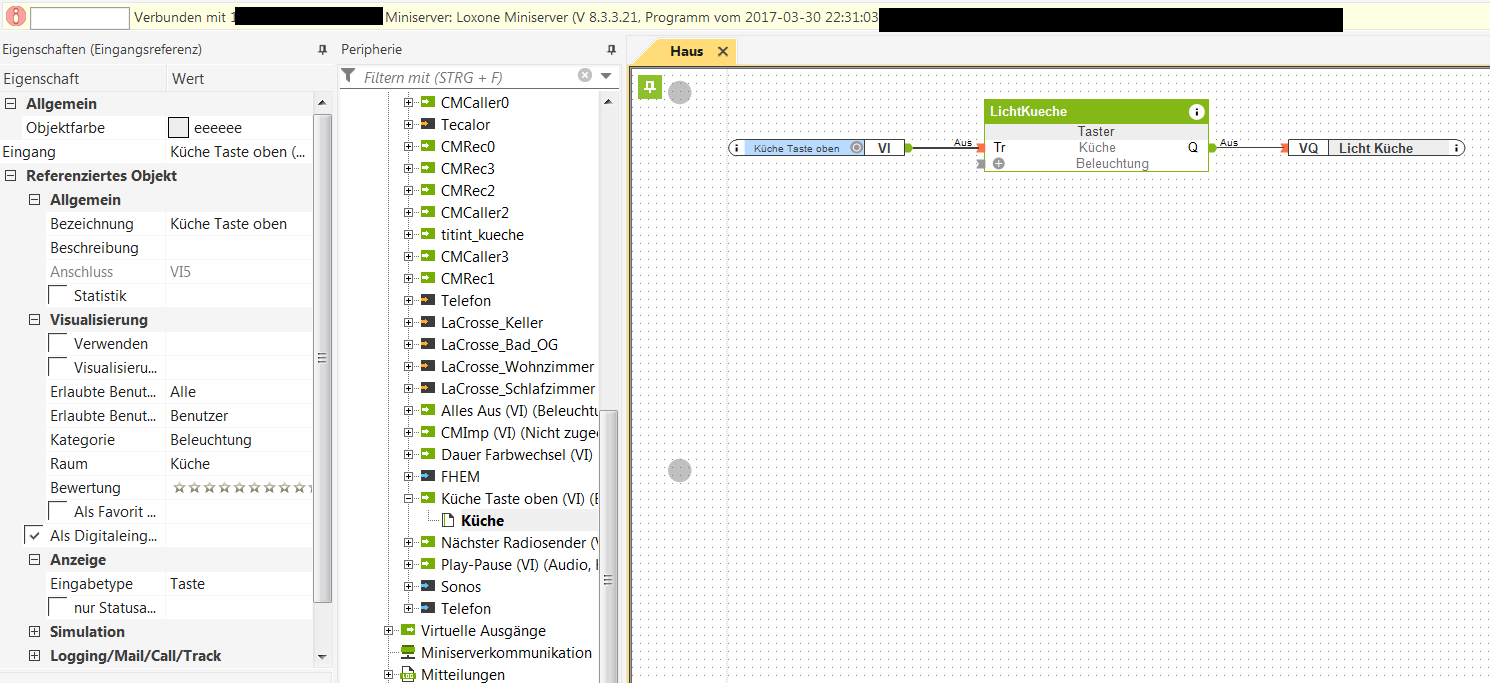The height and width of the screenshot is (683, 1490).
Task: Toggle the Als Favorit checkbox
Action: click(x=58, y=512)
